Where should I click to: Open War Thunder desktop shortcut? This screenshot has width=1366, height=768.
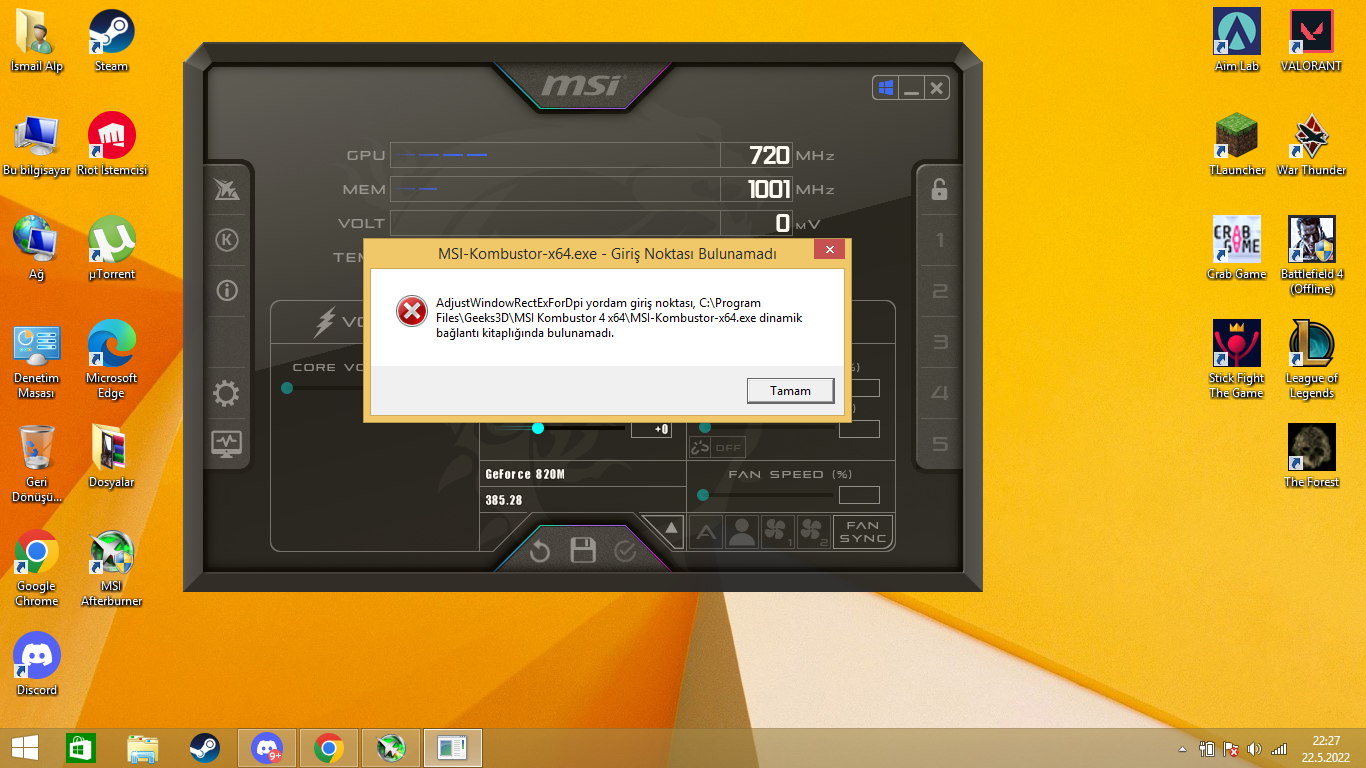pos(1311,145)
